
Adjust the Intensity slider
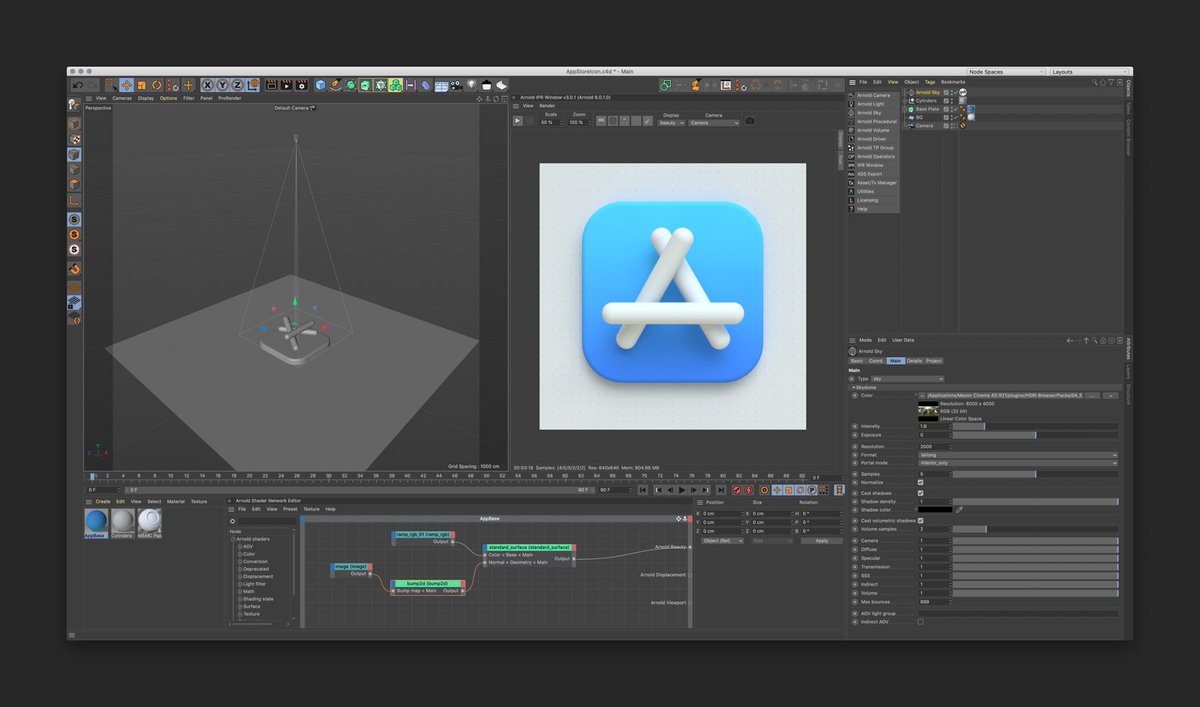point(1036,426)
